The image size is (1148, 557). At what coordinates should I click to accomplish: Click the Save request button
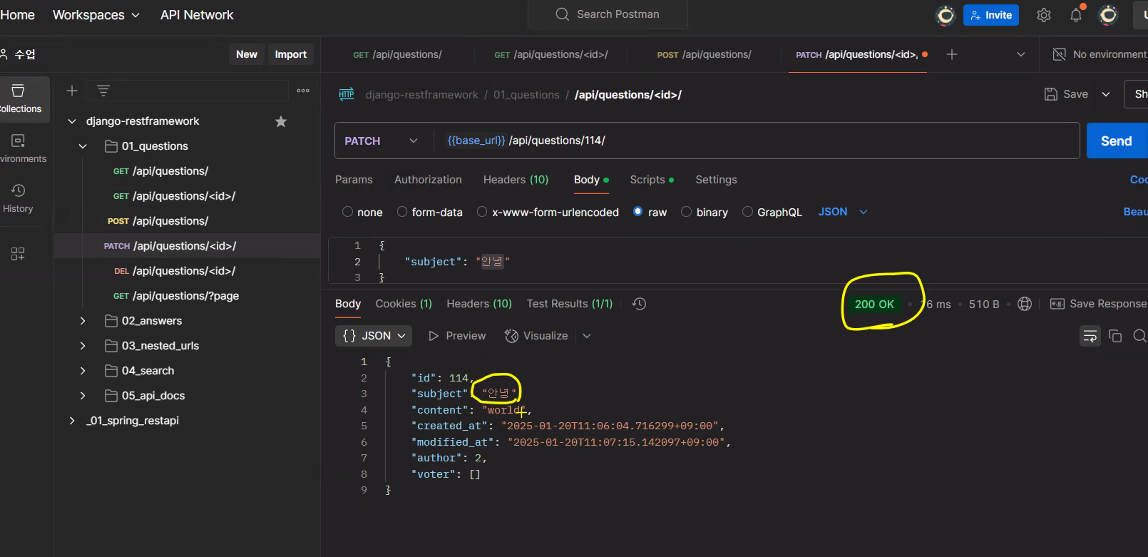point(1066,94)
